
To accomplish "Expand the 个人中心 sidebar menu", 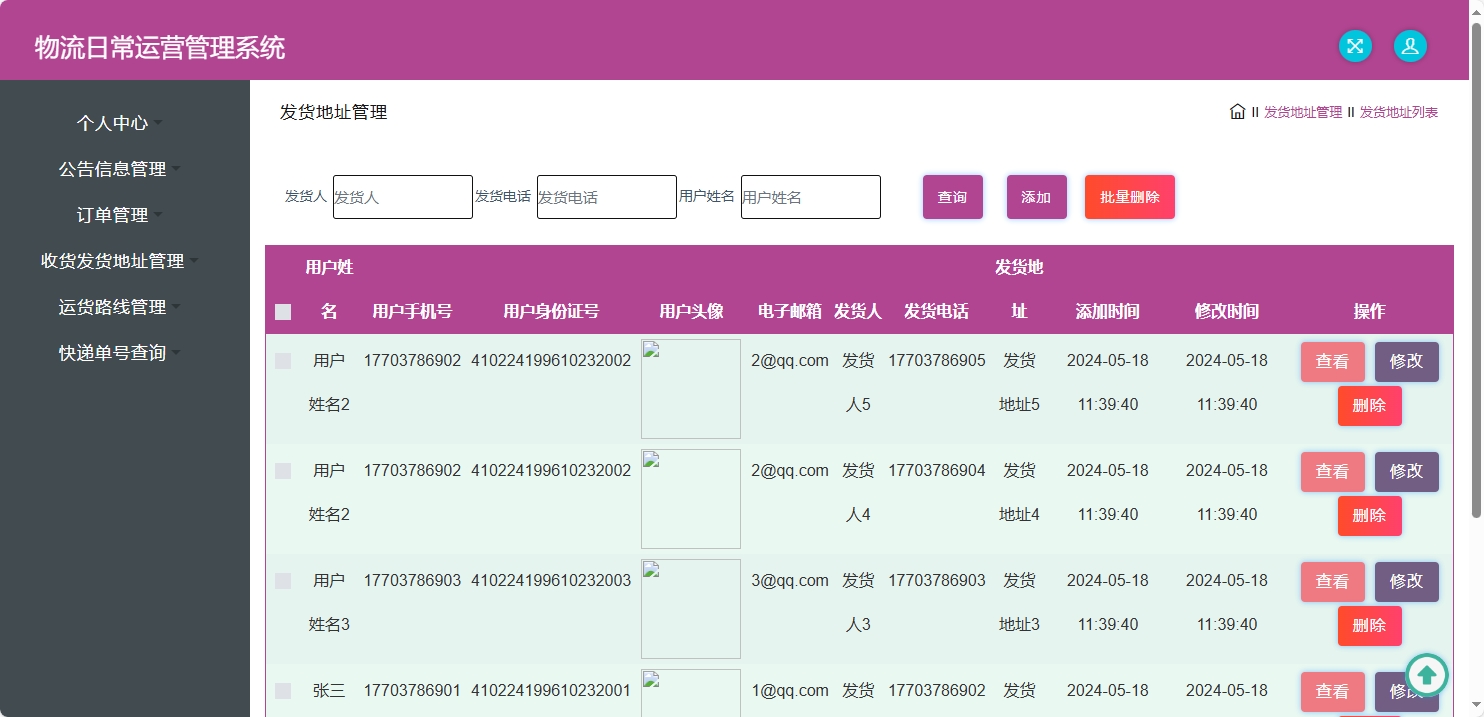I will point(113,122).
